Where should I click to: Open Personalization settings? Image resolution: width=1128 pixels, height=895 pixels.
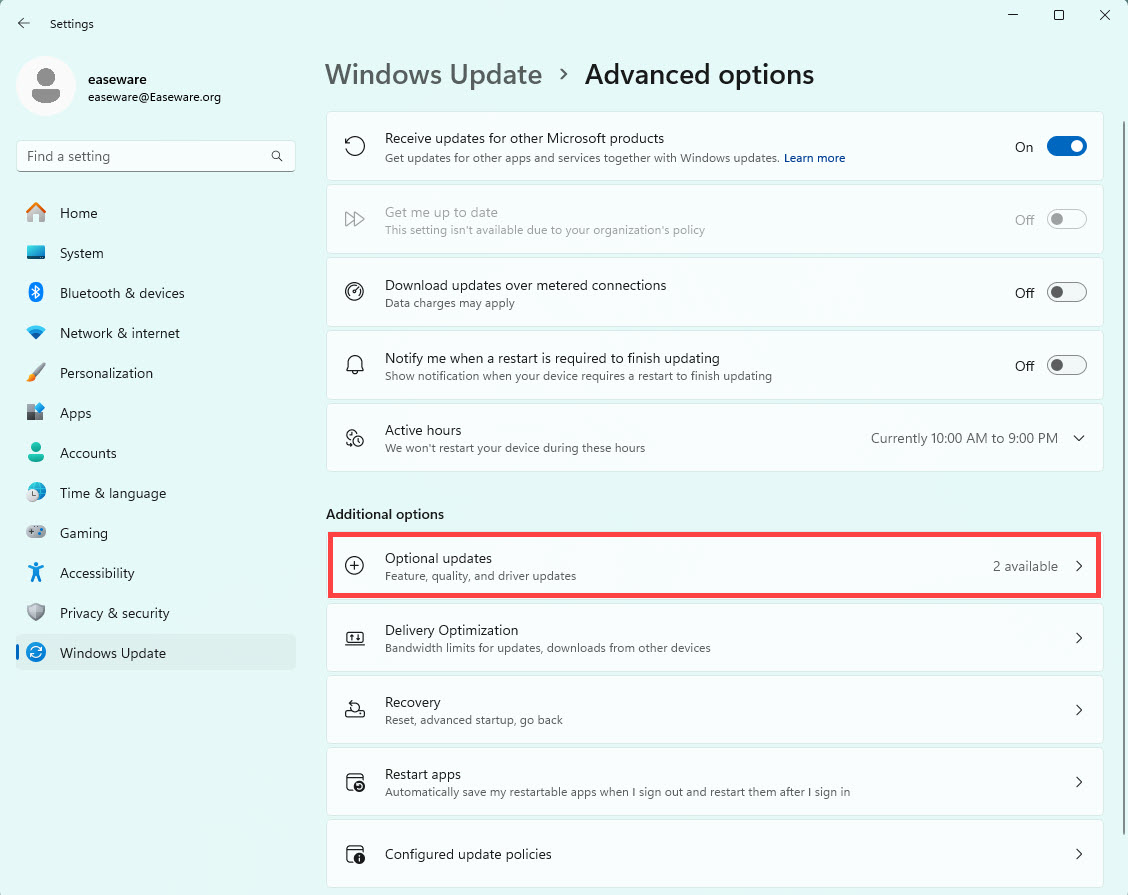pos(155,373)
